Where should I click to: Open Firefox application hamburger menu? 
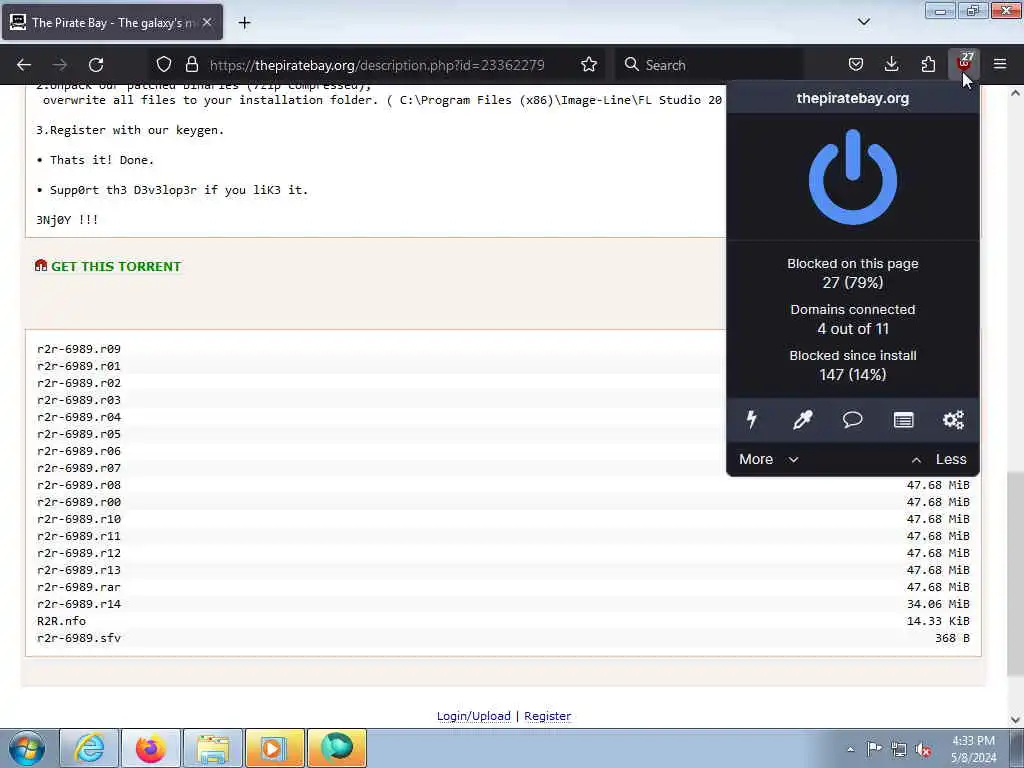(1000, 64)
